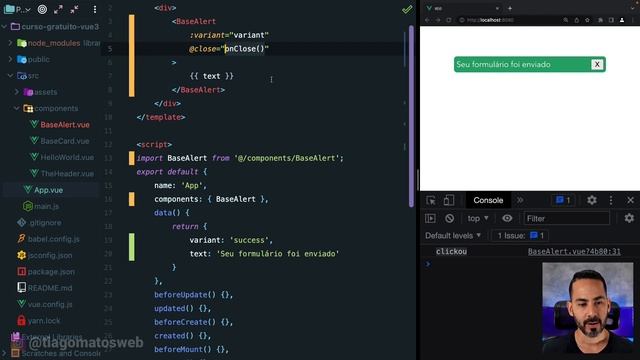Viewport: 640px width, 360px height.
Task: Expand Scratches and Consoles node
Action: 4,353
